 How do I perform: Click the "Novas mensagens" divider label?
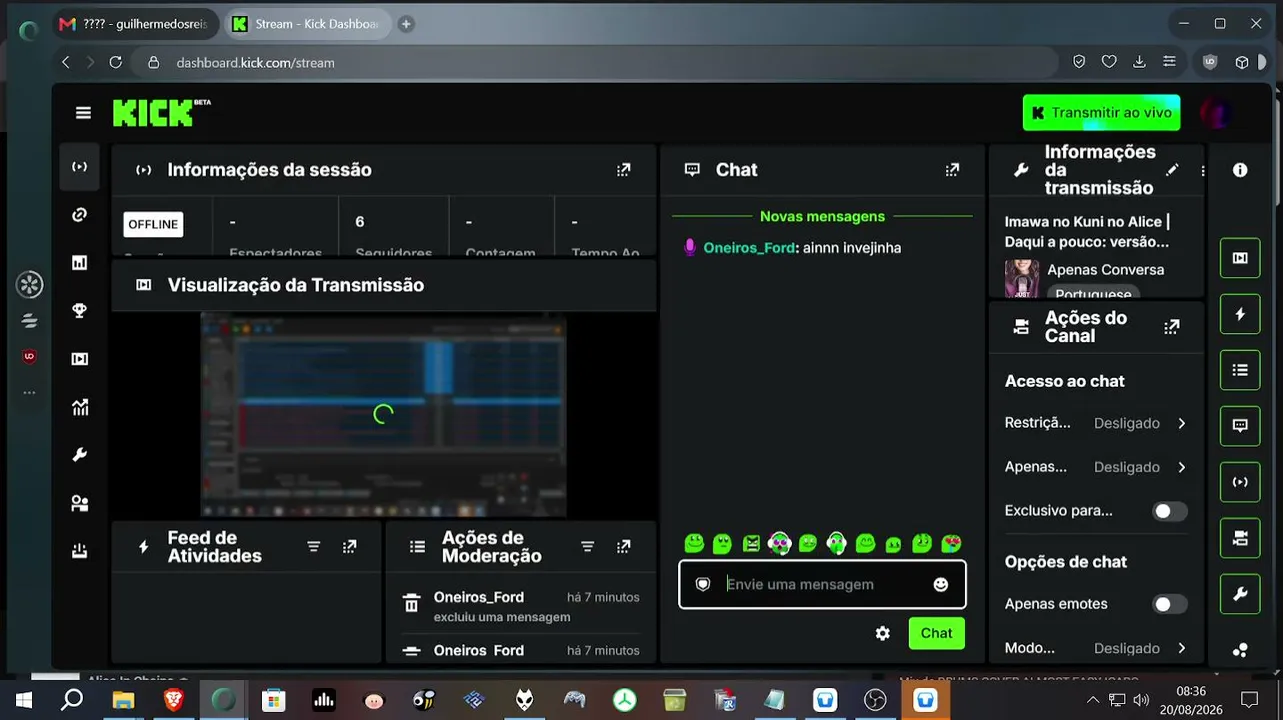click(822, 216)
